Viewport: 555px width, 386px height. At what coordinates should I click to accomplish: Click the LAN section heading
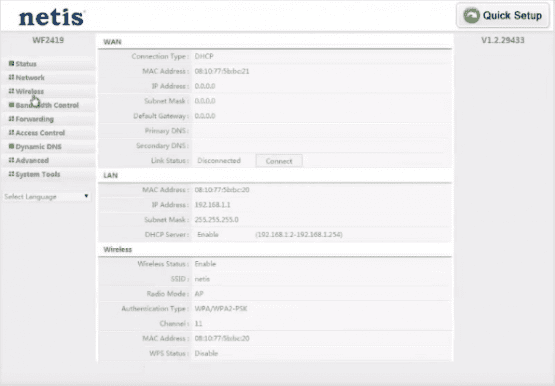pos(110,175)
